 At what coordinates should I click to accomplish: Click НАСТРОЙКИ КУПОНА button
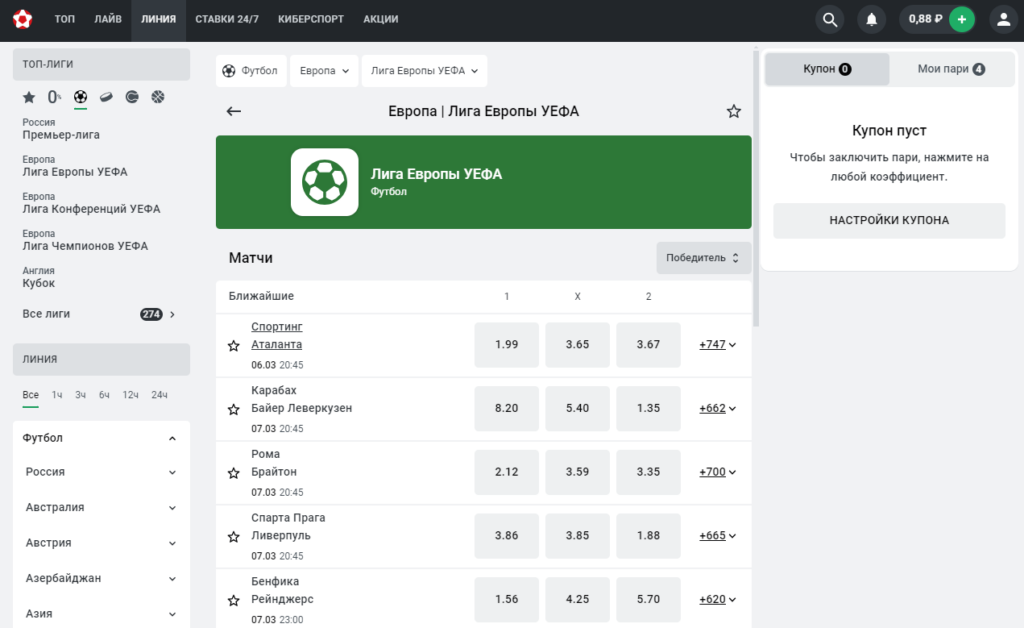889,221
